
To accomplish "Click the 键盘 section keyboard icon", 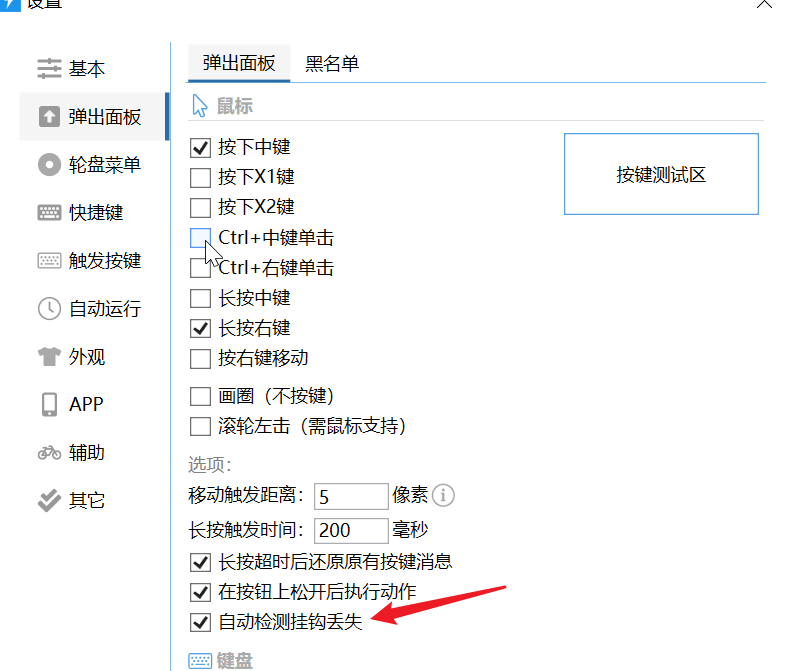I will coord(200,660).
